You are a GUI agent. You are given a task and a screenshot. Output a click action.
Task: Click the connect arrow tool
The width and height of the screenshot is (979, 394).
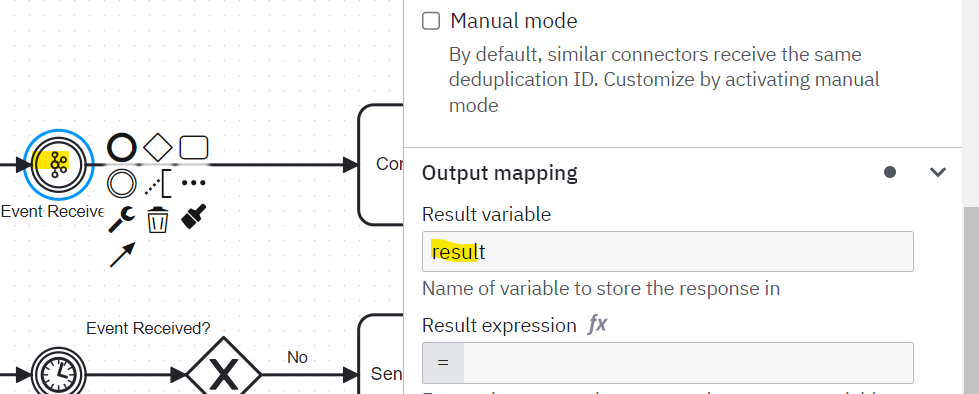tap(122, 255)
